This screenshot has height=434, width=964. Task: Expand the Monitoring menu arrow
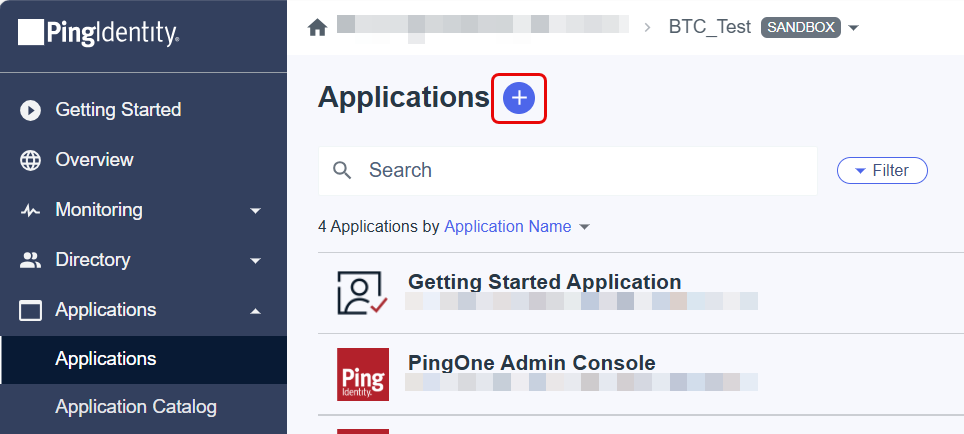pyautogui.click(x=256, y=211)
